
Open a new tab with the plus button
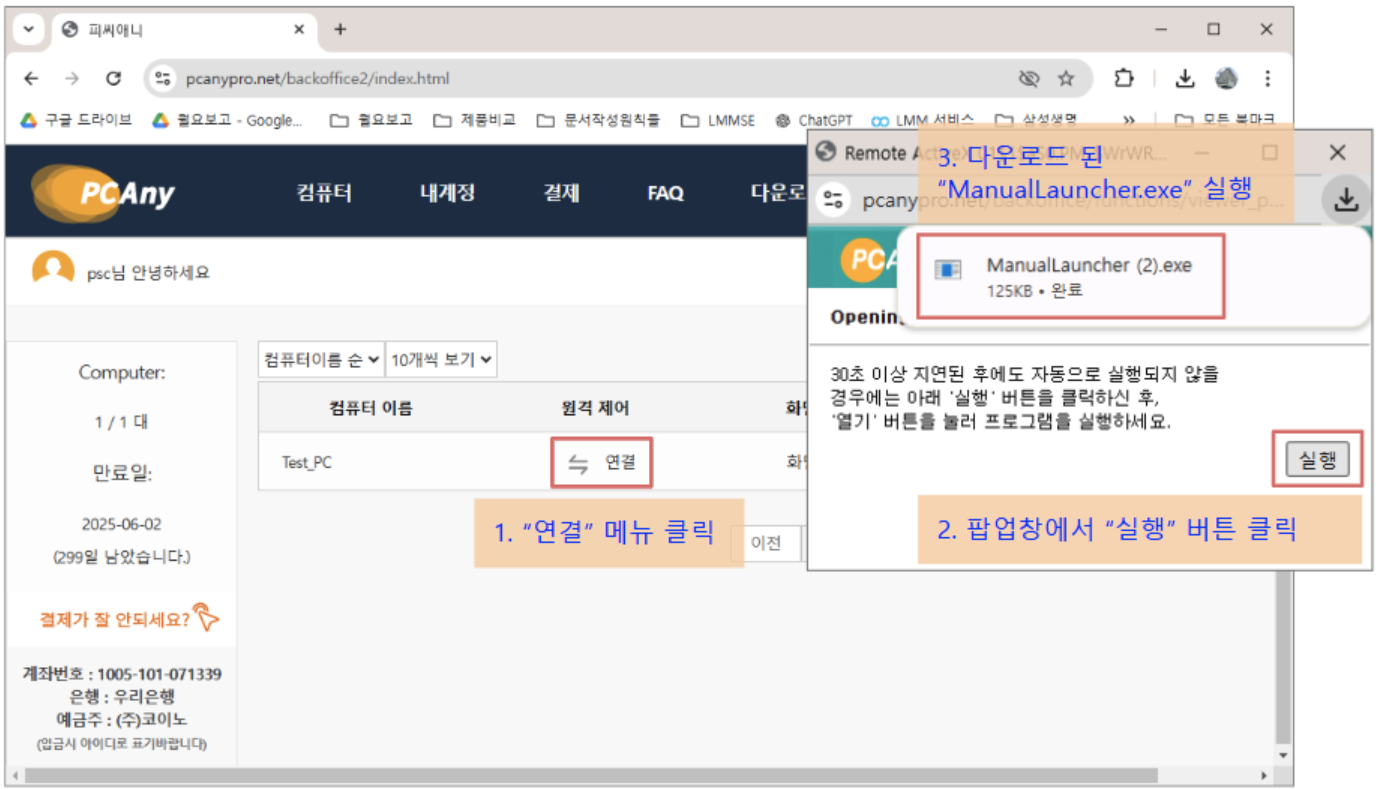tap(340, 29)
